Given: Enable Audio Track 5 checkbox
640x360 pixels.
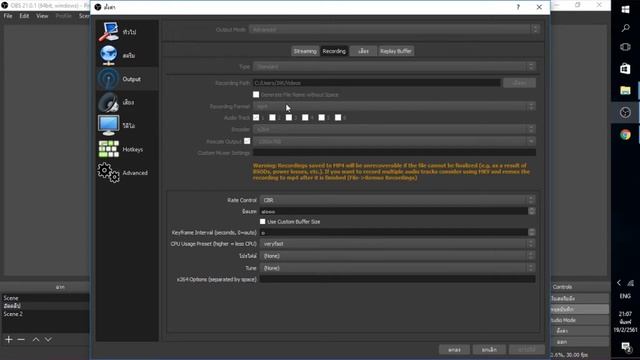Looking at the screenshot, I should pos(321,118).
